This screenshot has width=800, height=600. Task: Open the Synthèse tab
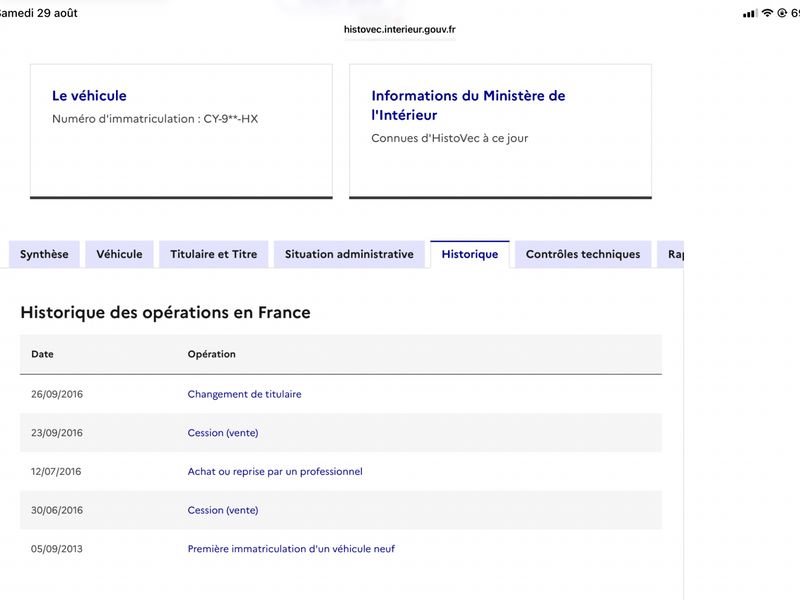pos(44,254)
